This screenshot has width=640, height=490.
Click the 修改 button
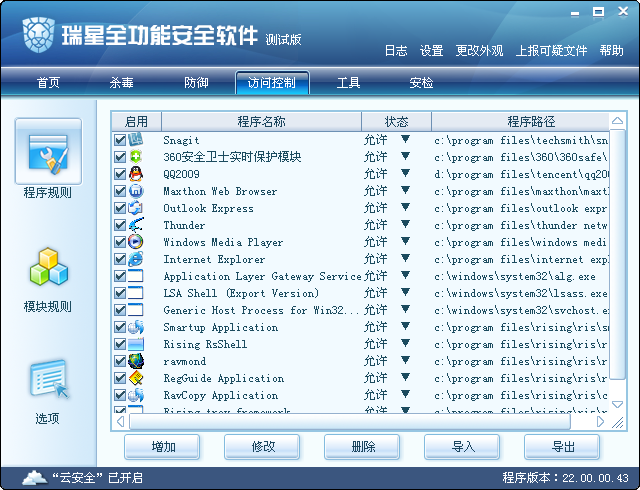click(x=262, y=447)
